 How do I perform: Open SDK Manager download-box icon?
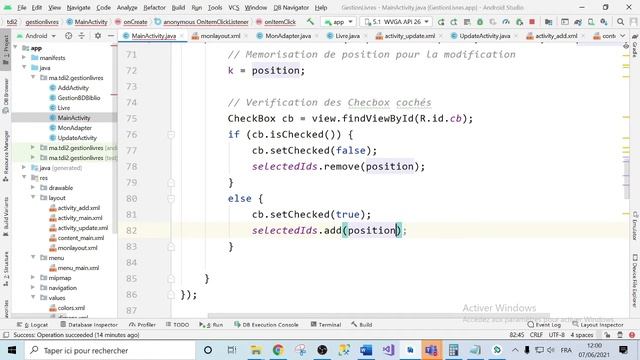[604, 22]
